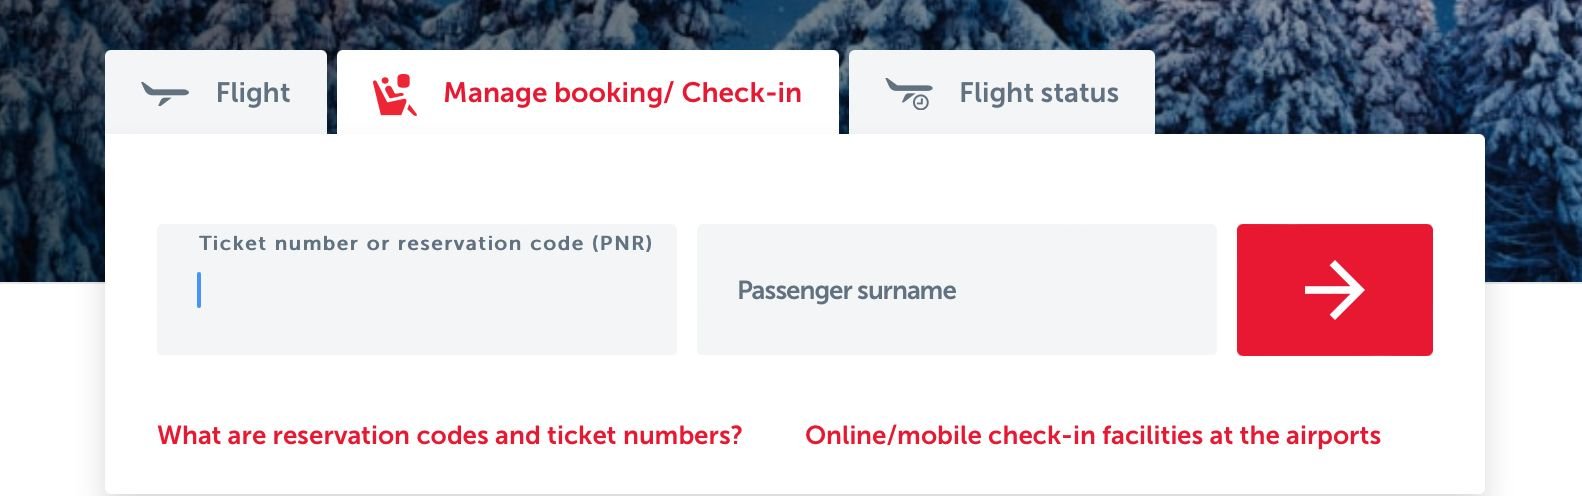Click the airplane icon on Flight tab

coord(165,94)
